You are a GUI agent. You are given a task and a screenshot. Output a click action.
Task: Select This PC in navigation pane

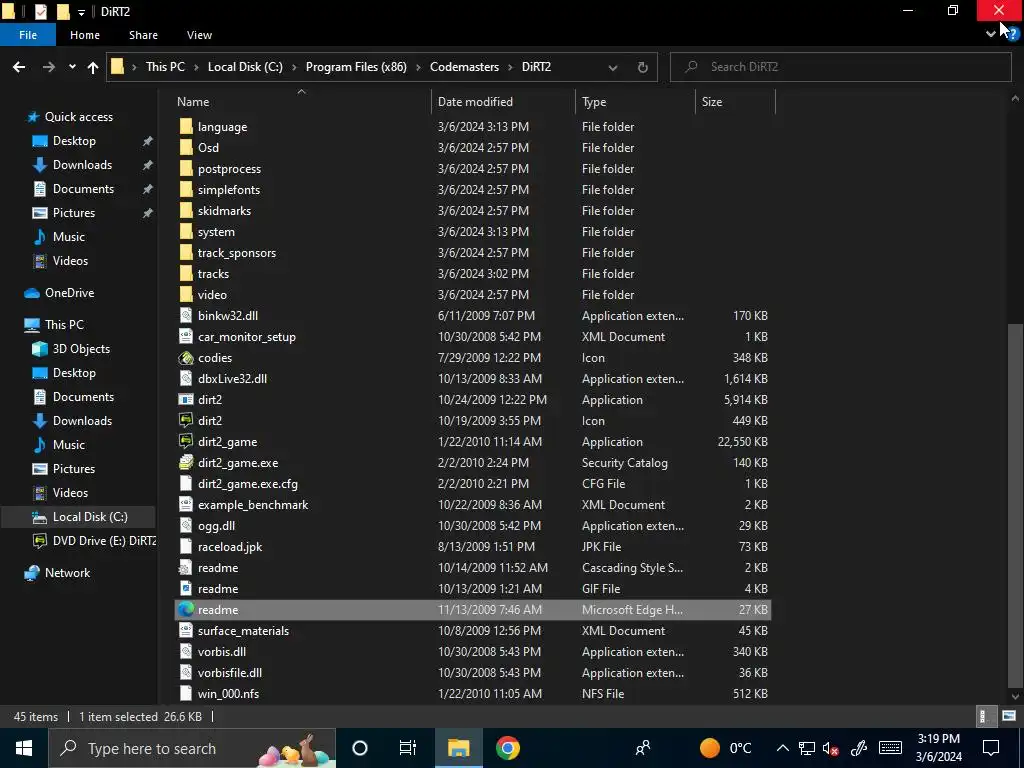tap(64, 325)
